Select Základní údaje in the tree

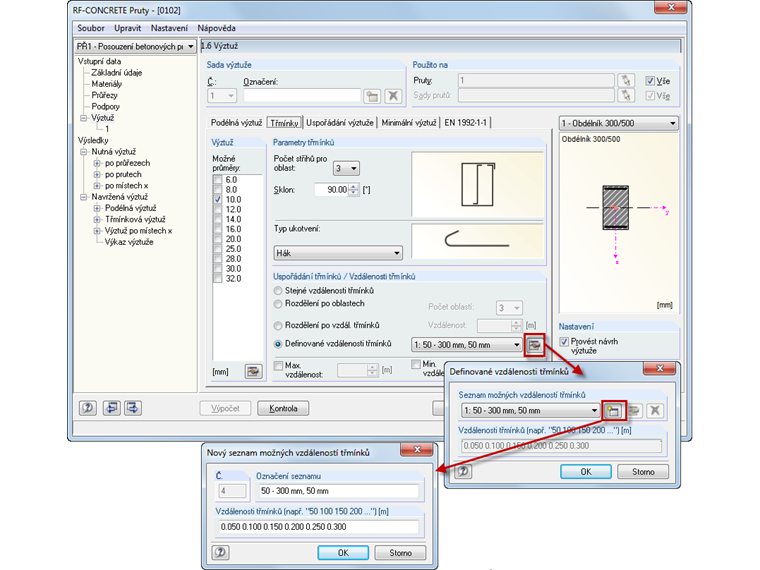(116, 73)
